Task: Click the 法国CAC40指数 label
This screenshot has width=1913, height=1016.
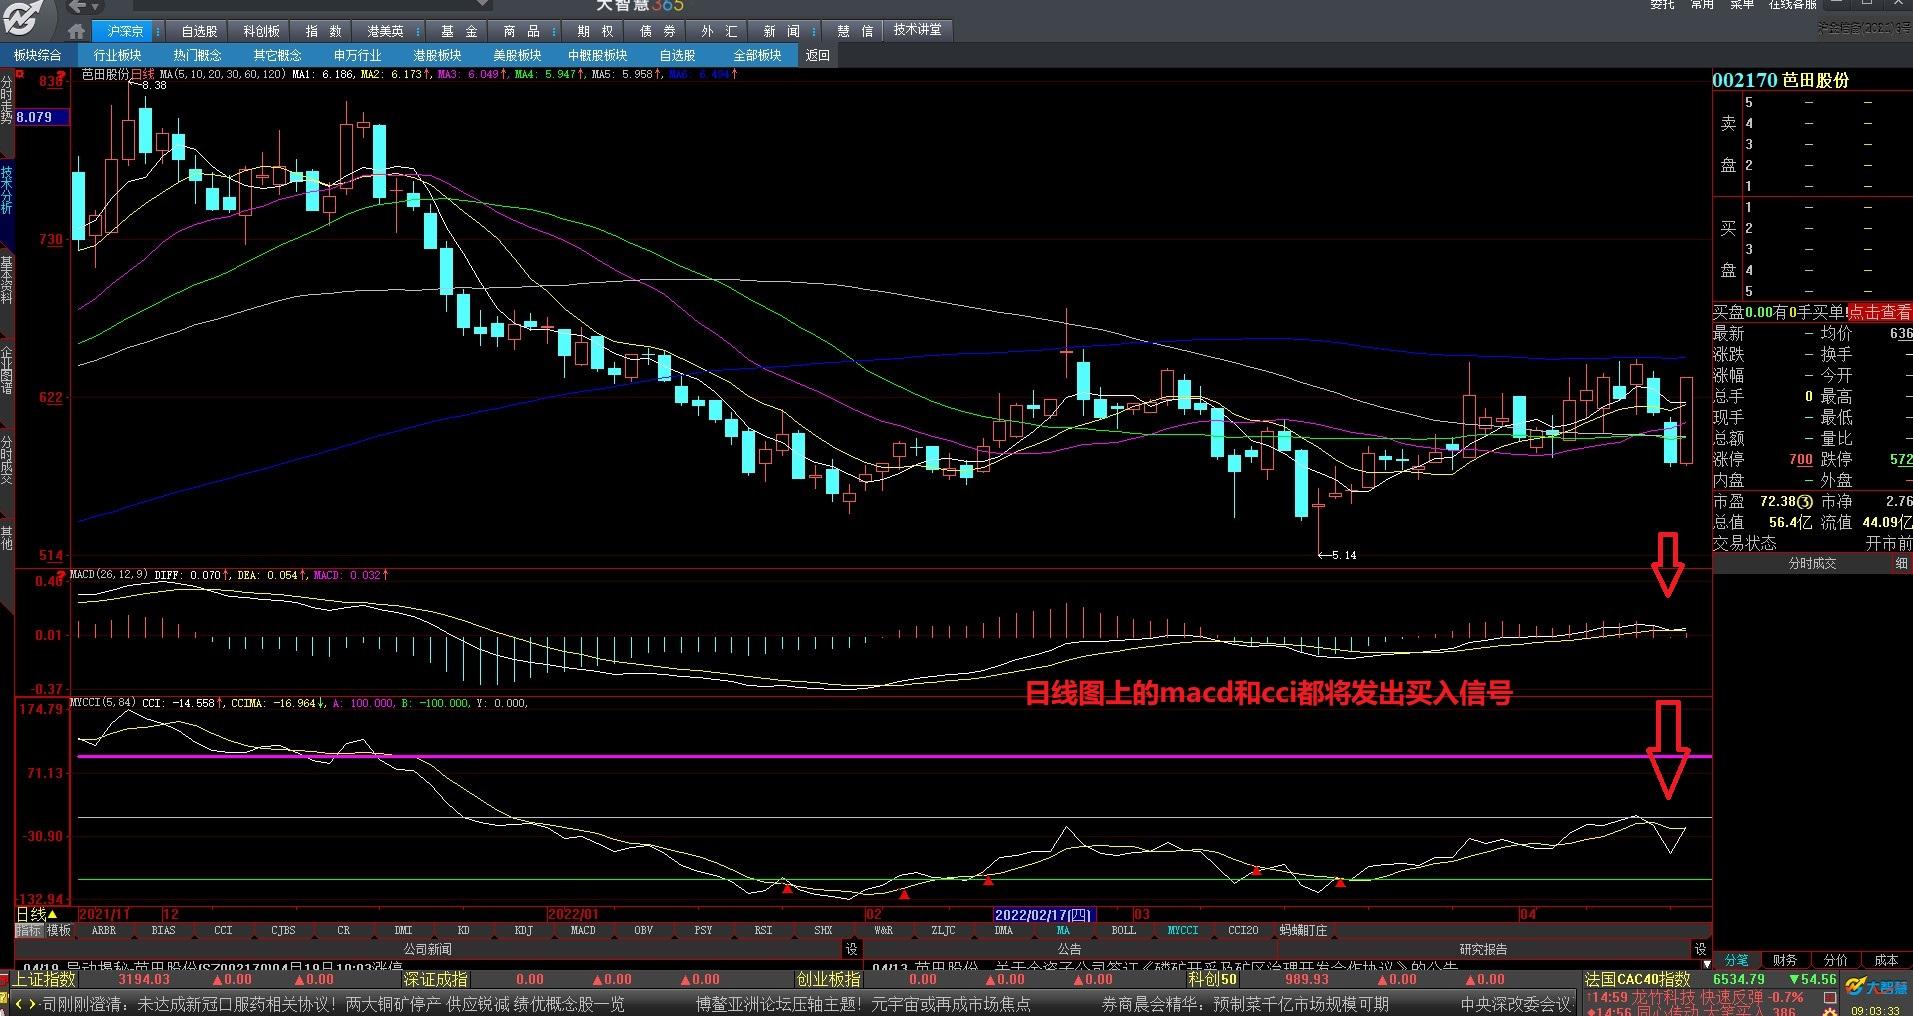Action: (1637, 979)
